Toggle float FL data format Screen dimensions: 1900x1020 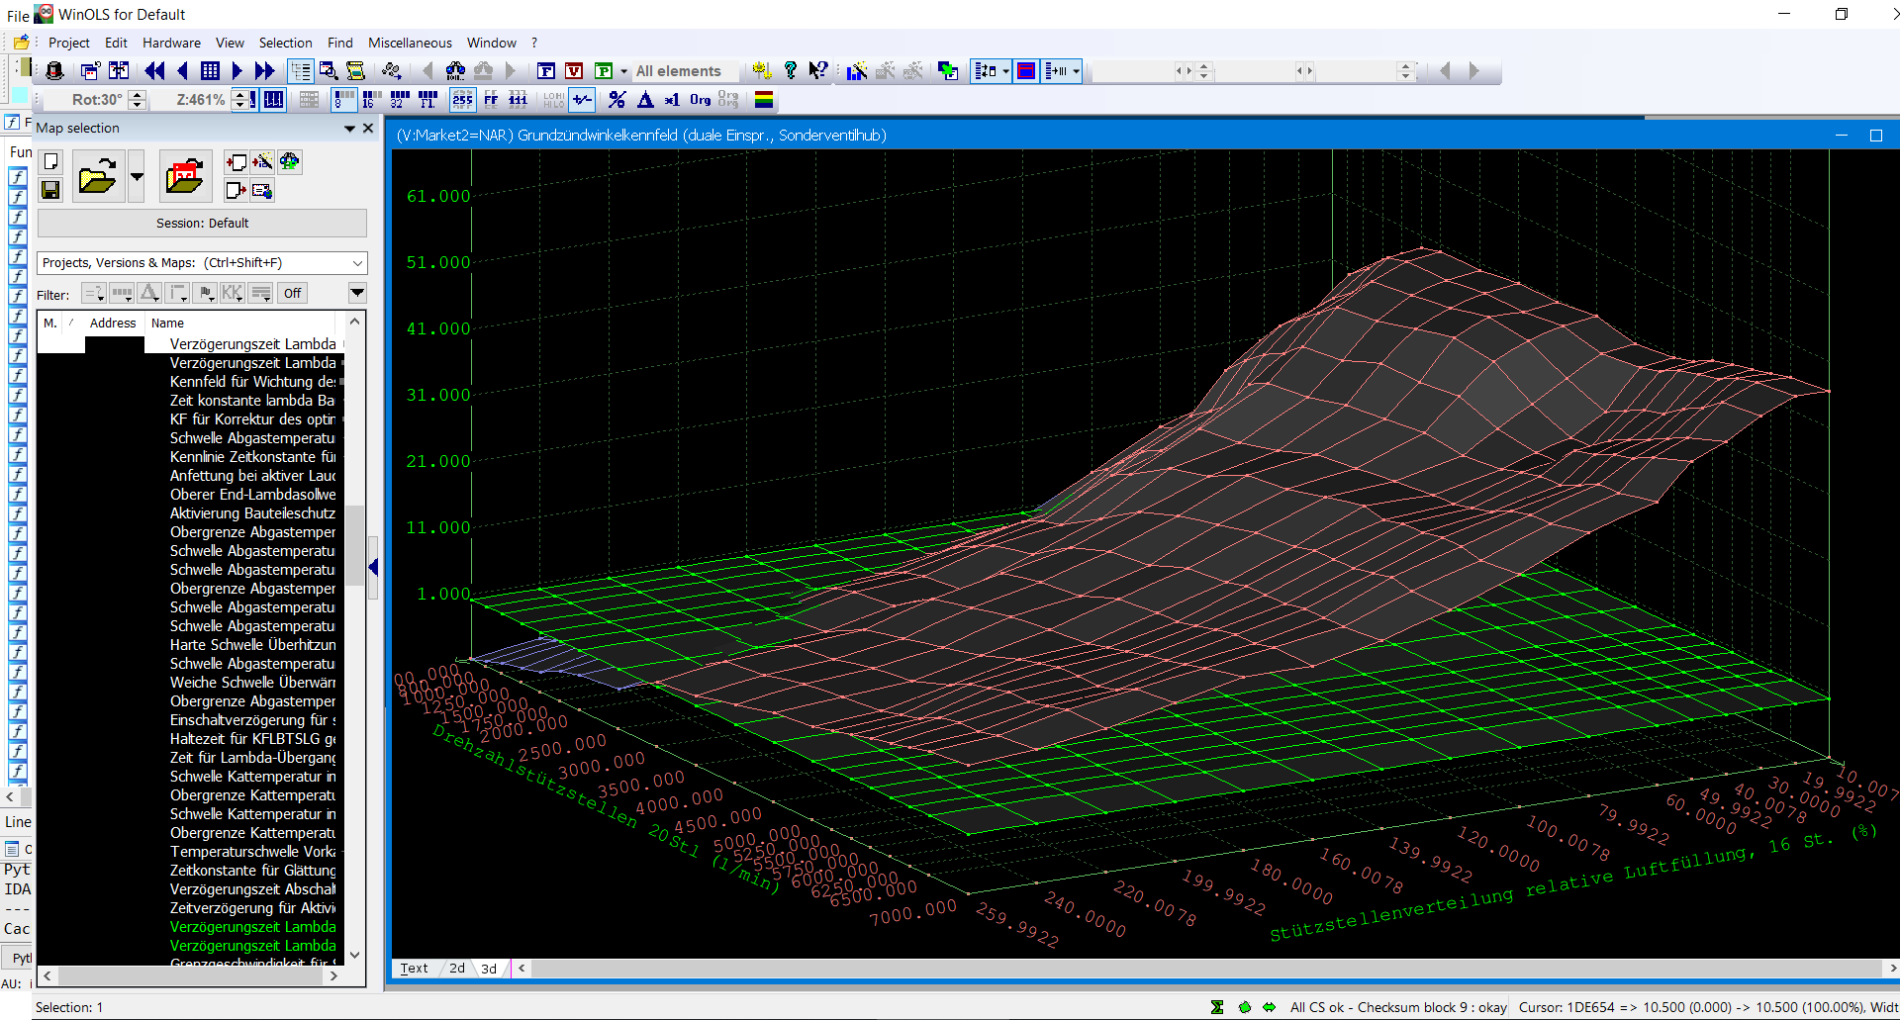428,100
